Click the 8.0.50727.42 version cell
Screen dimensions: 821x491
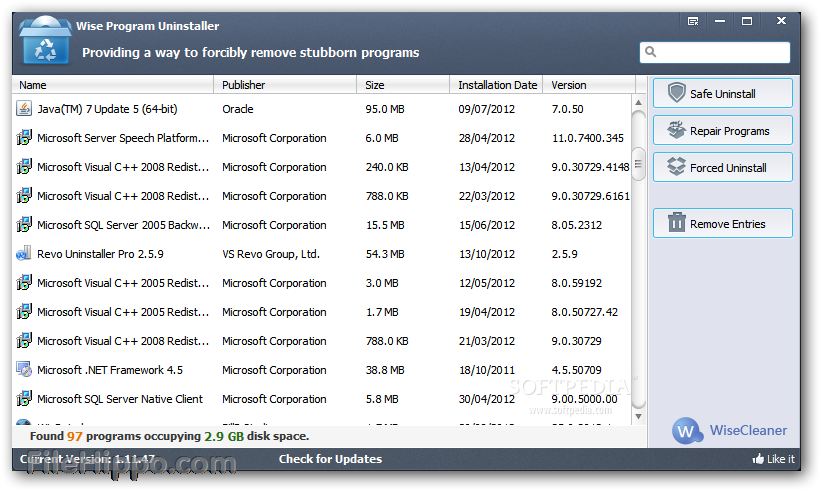(x=584, y=312)
